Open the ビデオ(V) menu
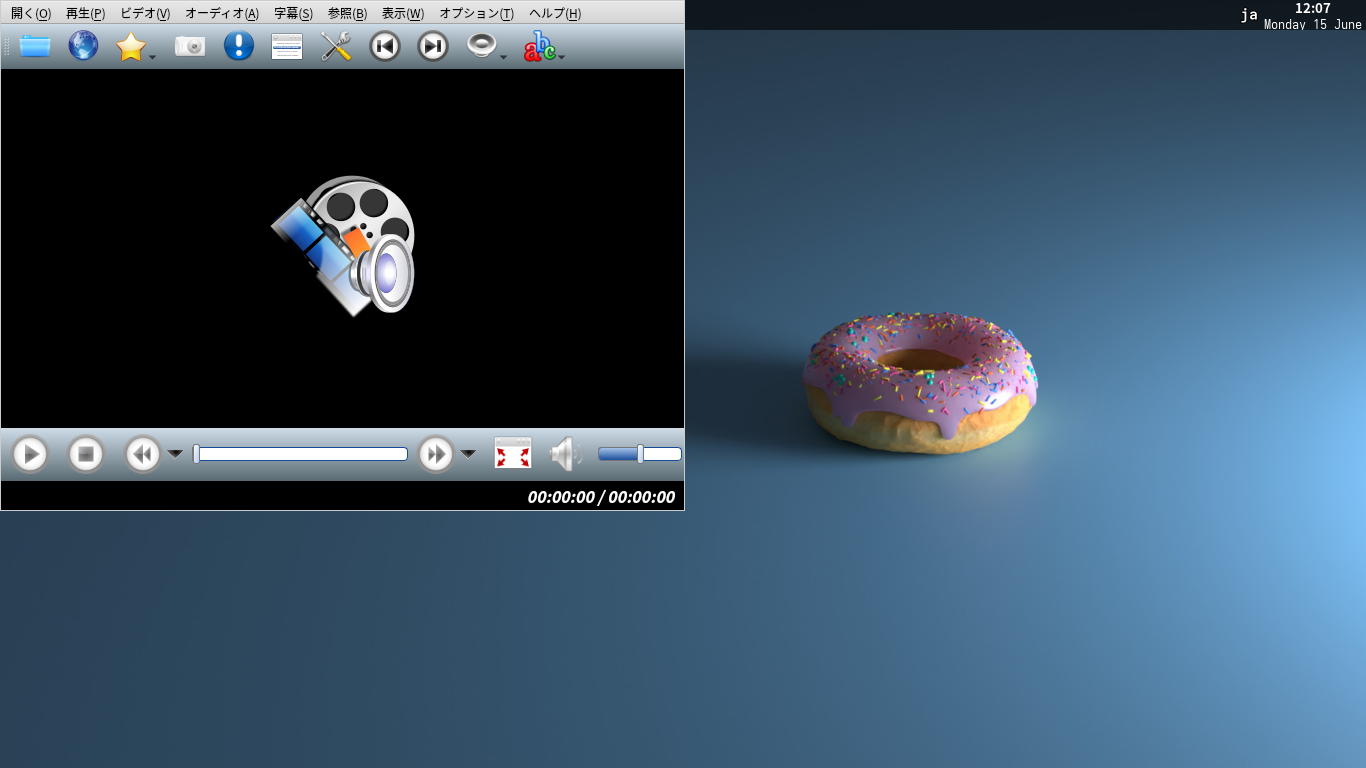Viewport: 1366px width, 768px height. (x=145, y=13)
